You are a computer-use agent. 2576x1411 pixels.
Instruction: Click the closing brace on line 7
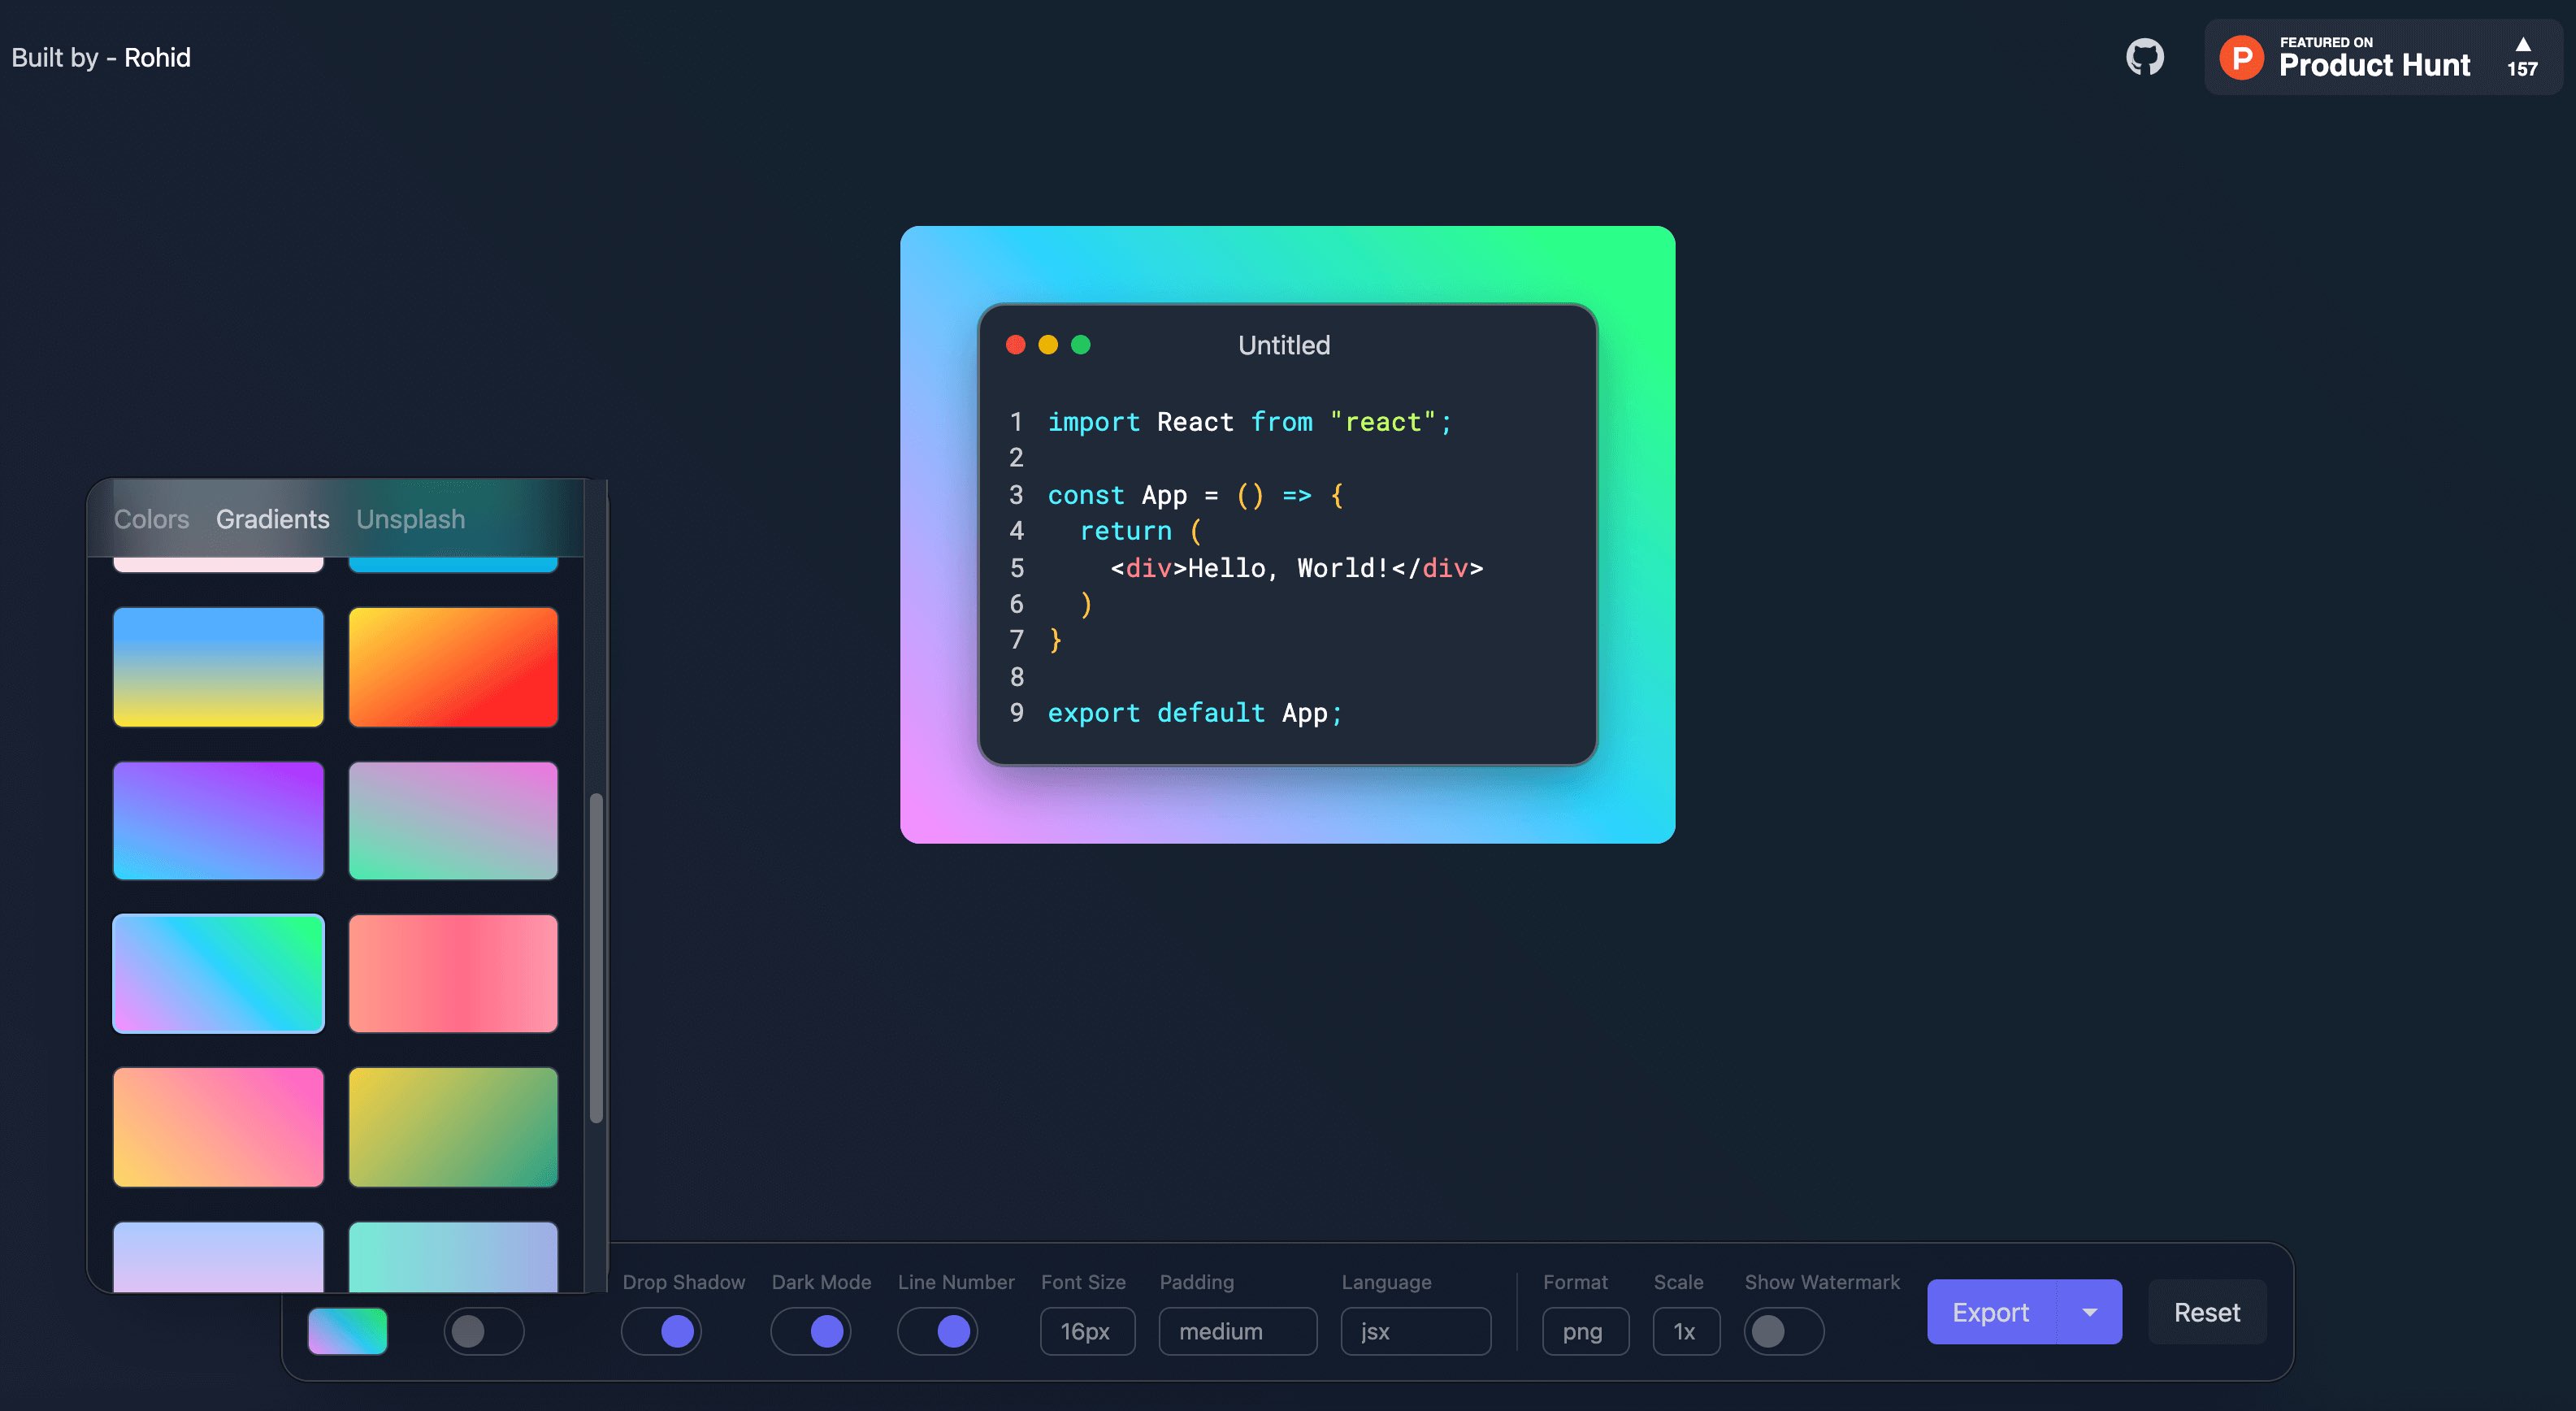point(1055,640)
